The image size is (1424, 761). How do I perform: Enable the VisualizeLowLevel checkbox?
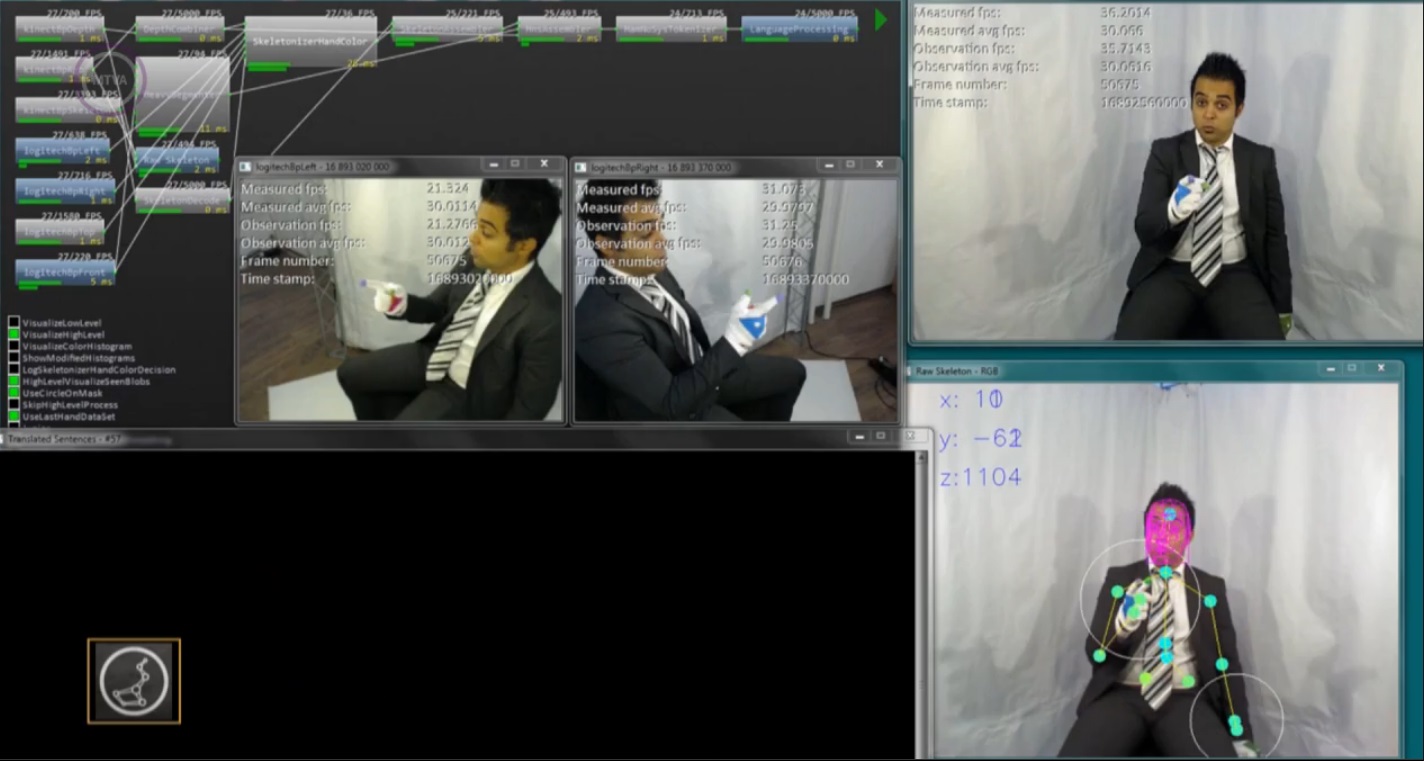[x=14, y=323]
